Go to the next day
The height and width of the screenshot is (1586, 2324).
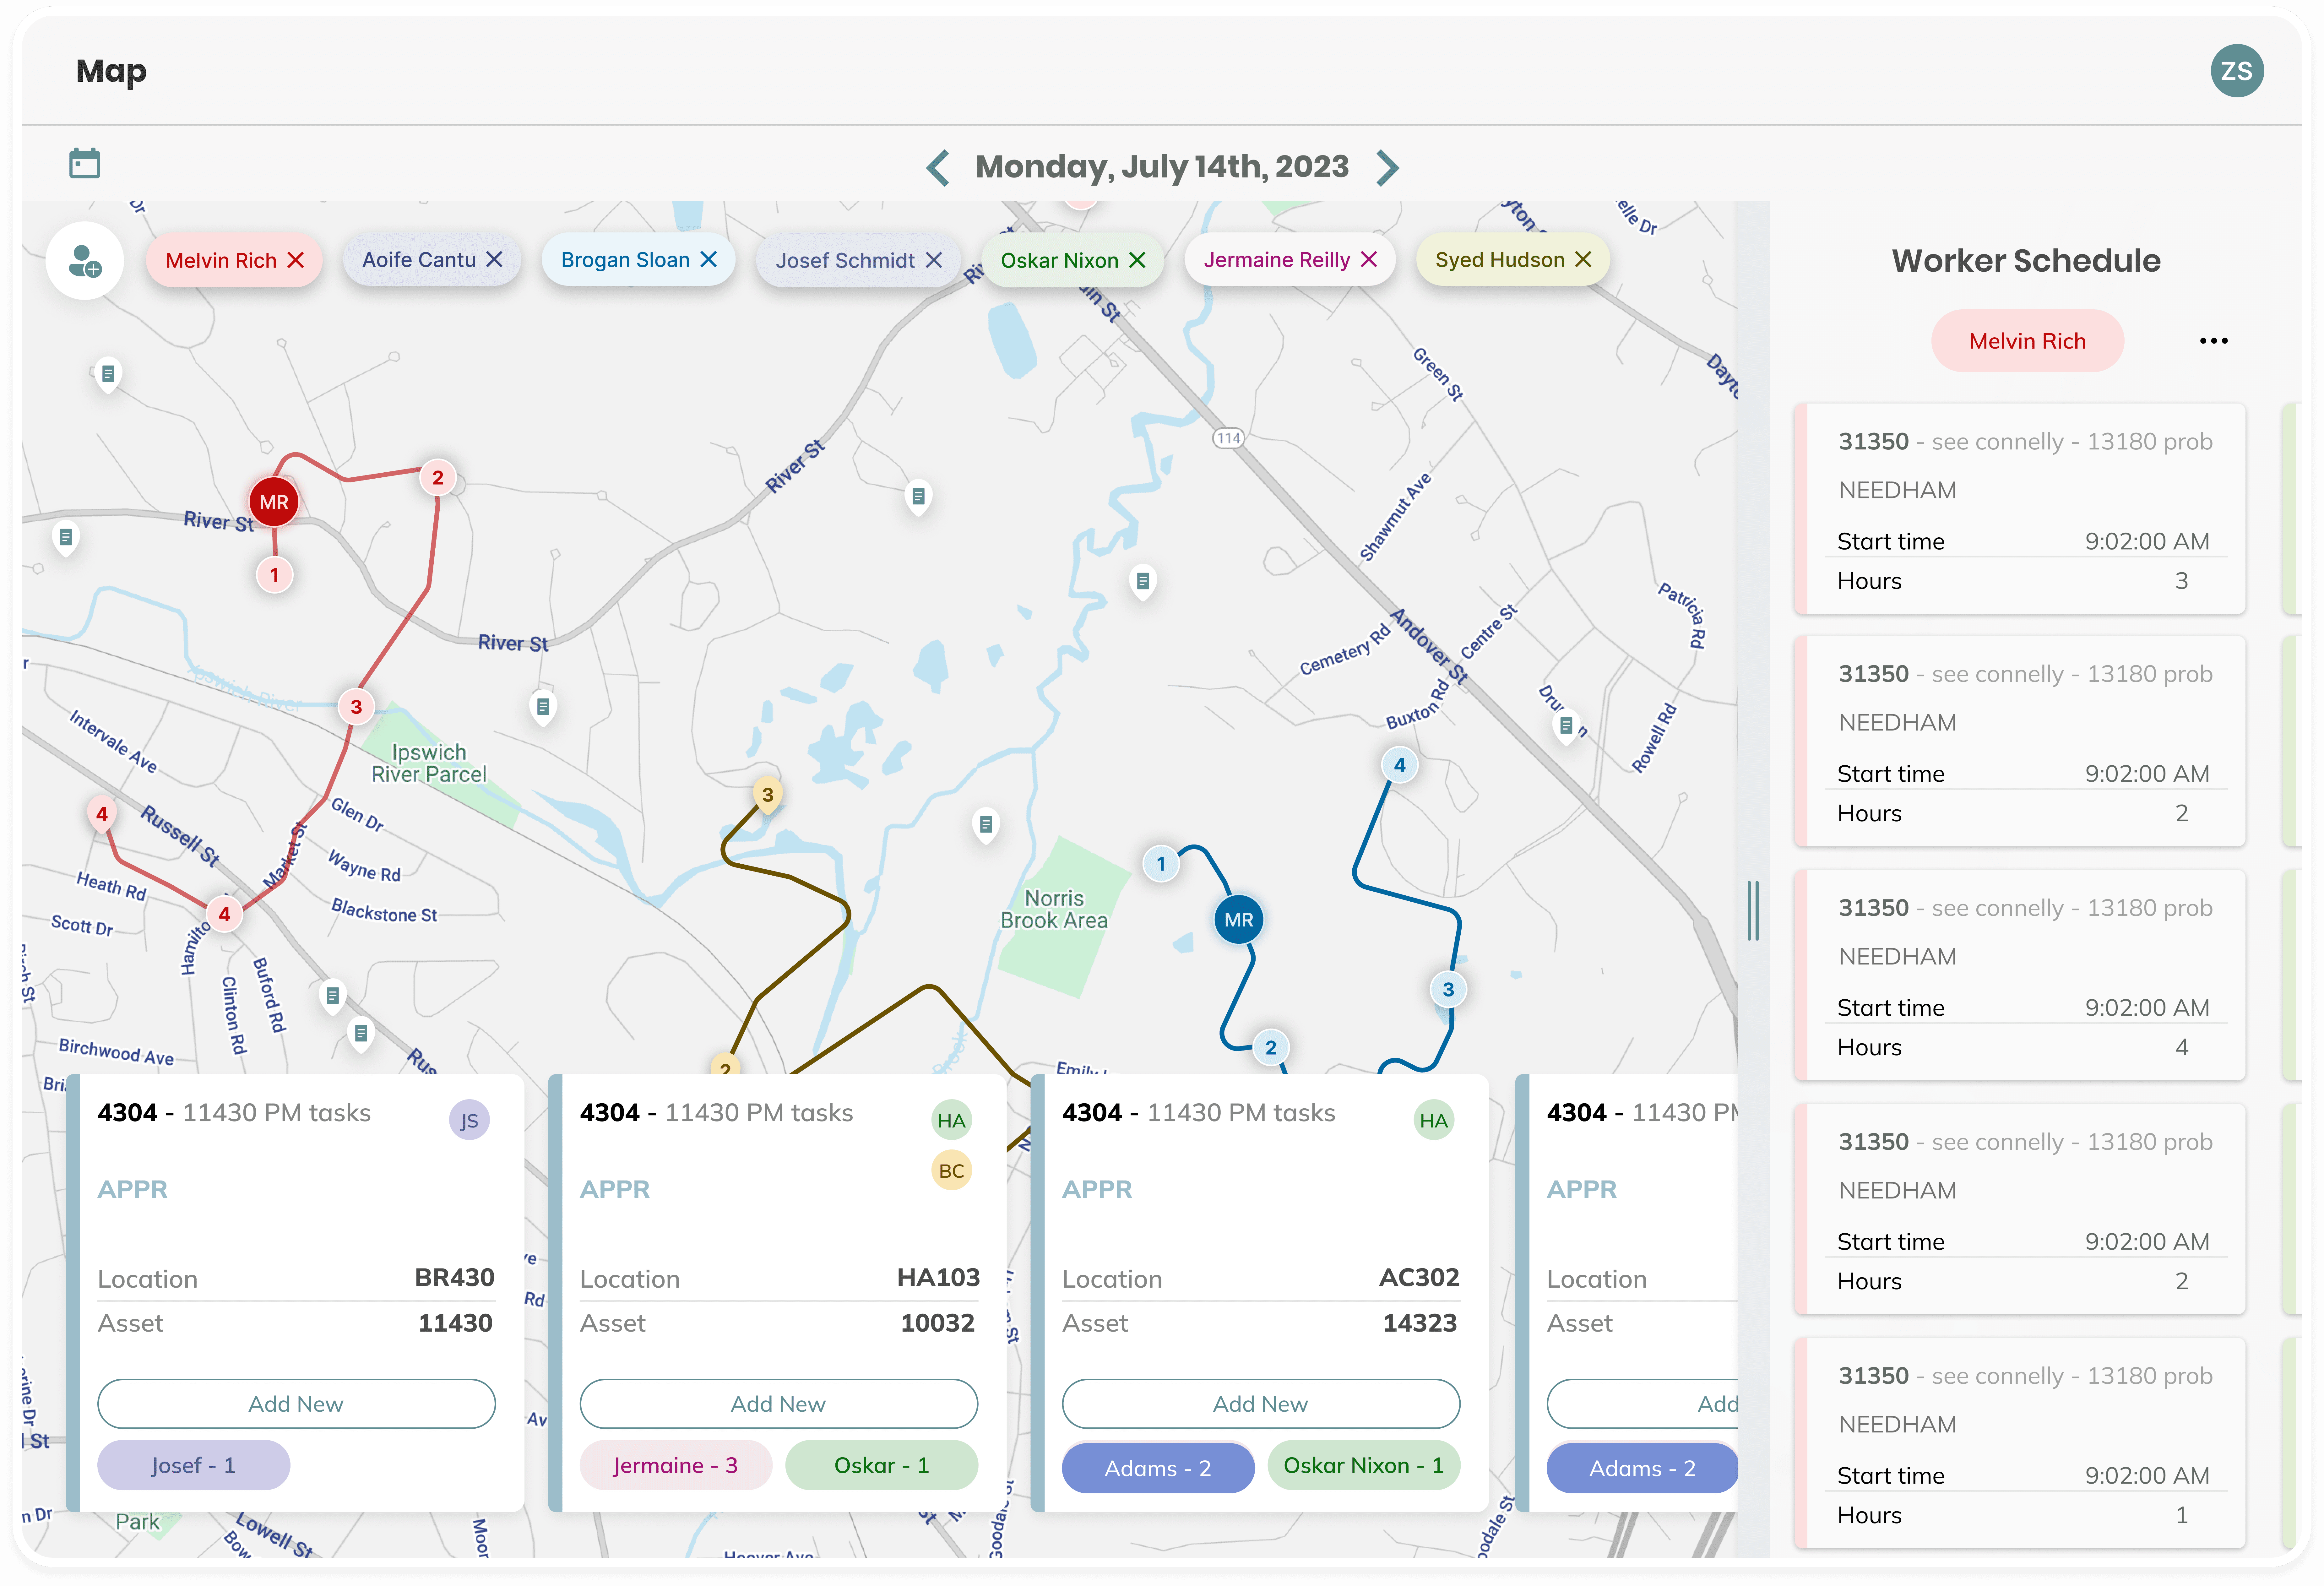click(x=1387, y=167)
